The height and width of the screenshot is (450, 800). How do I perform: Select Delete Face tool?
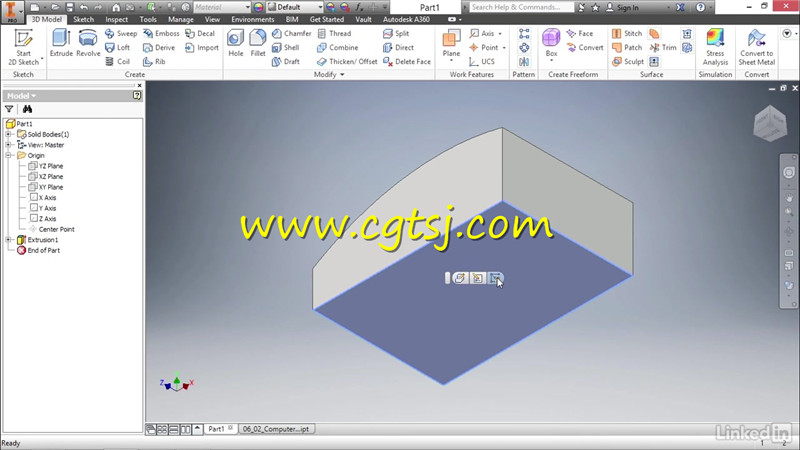pos(407,61)
